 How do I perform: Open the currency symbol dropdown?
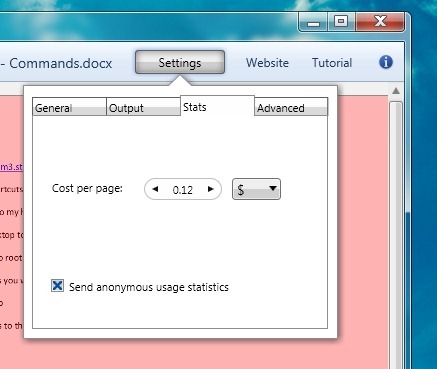(x=256, y=189)
